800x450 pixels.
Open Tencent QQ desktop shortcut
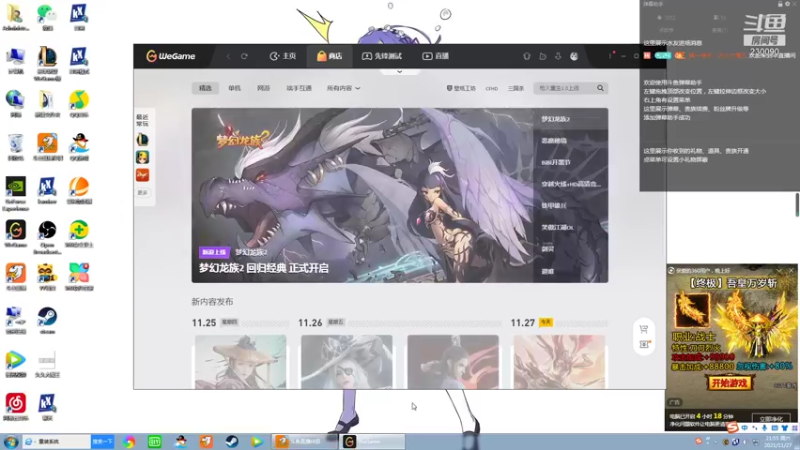tap(79, 147)
